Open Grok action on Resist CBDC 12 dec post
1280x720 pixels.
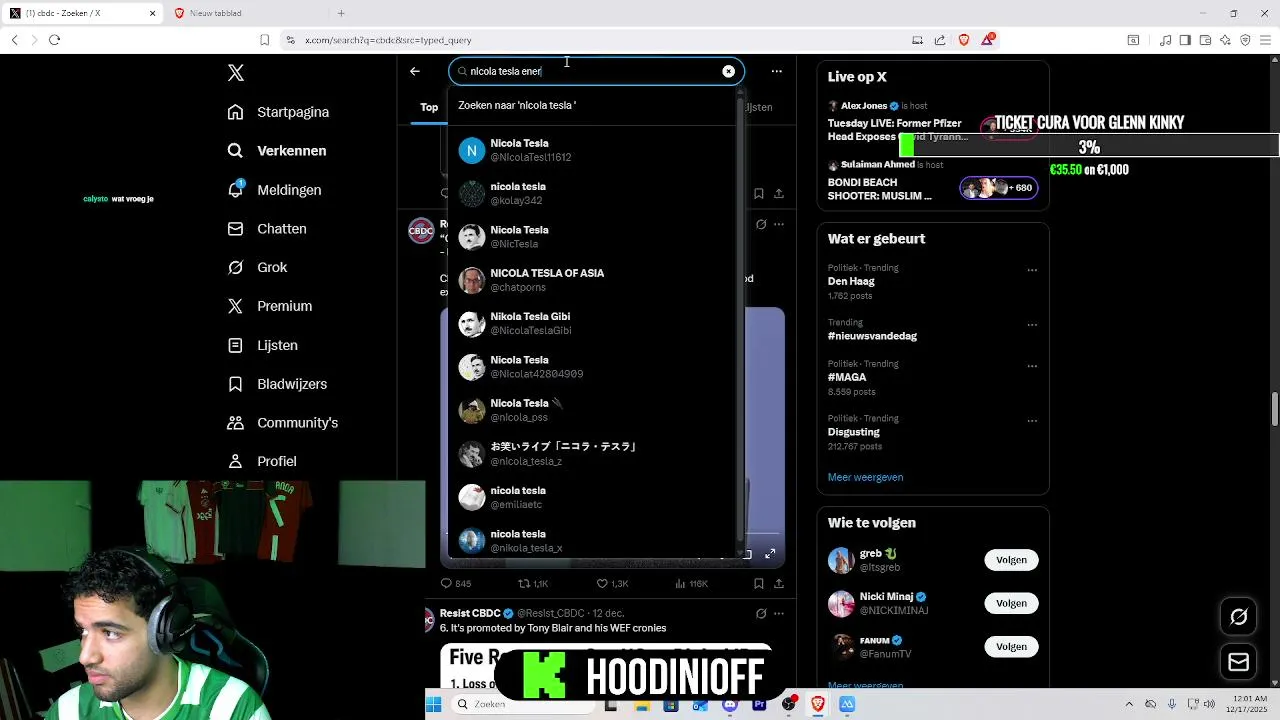click(761, 614)
